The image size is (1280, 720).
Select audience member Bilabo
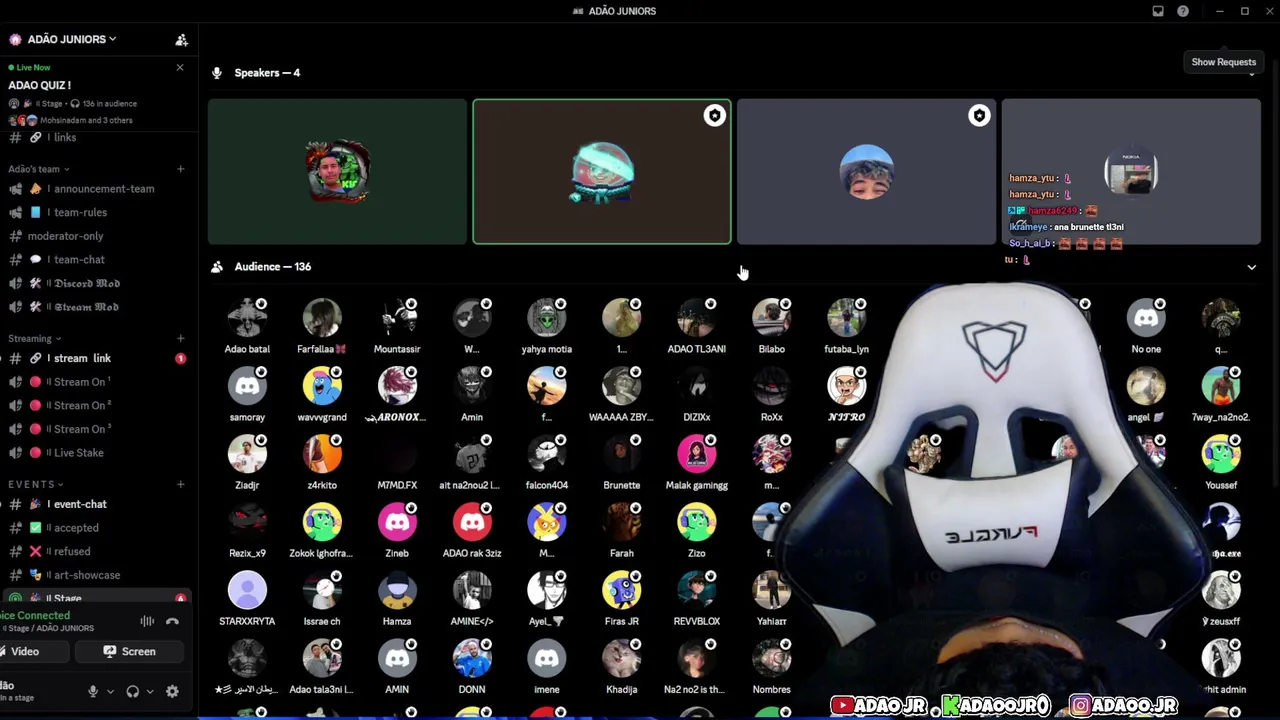tap(772, 327)
